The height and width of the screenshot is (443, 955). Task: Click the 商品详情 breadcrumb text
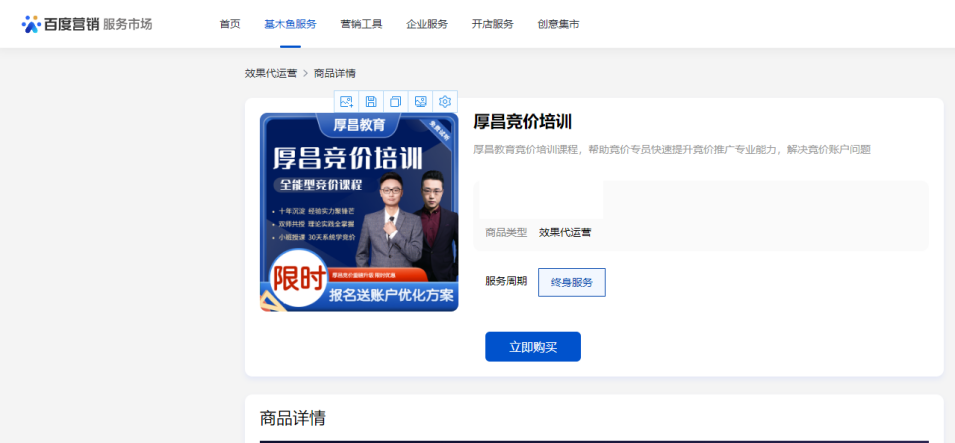click(335, 73)
